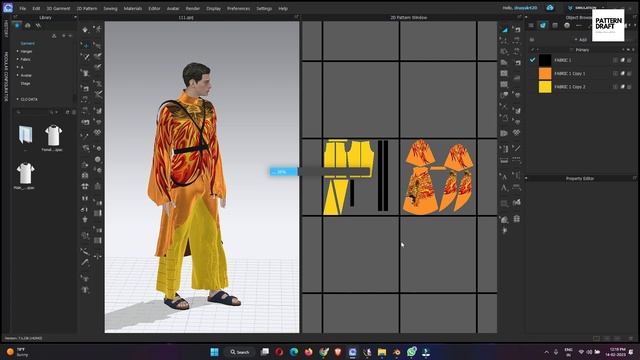
Task: Click the black FABRIC 1 color swatch
Action: click(545, 60)
